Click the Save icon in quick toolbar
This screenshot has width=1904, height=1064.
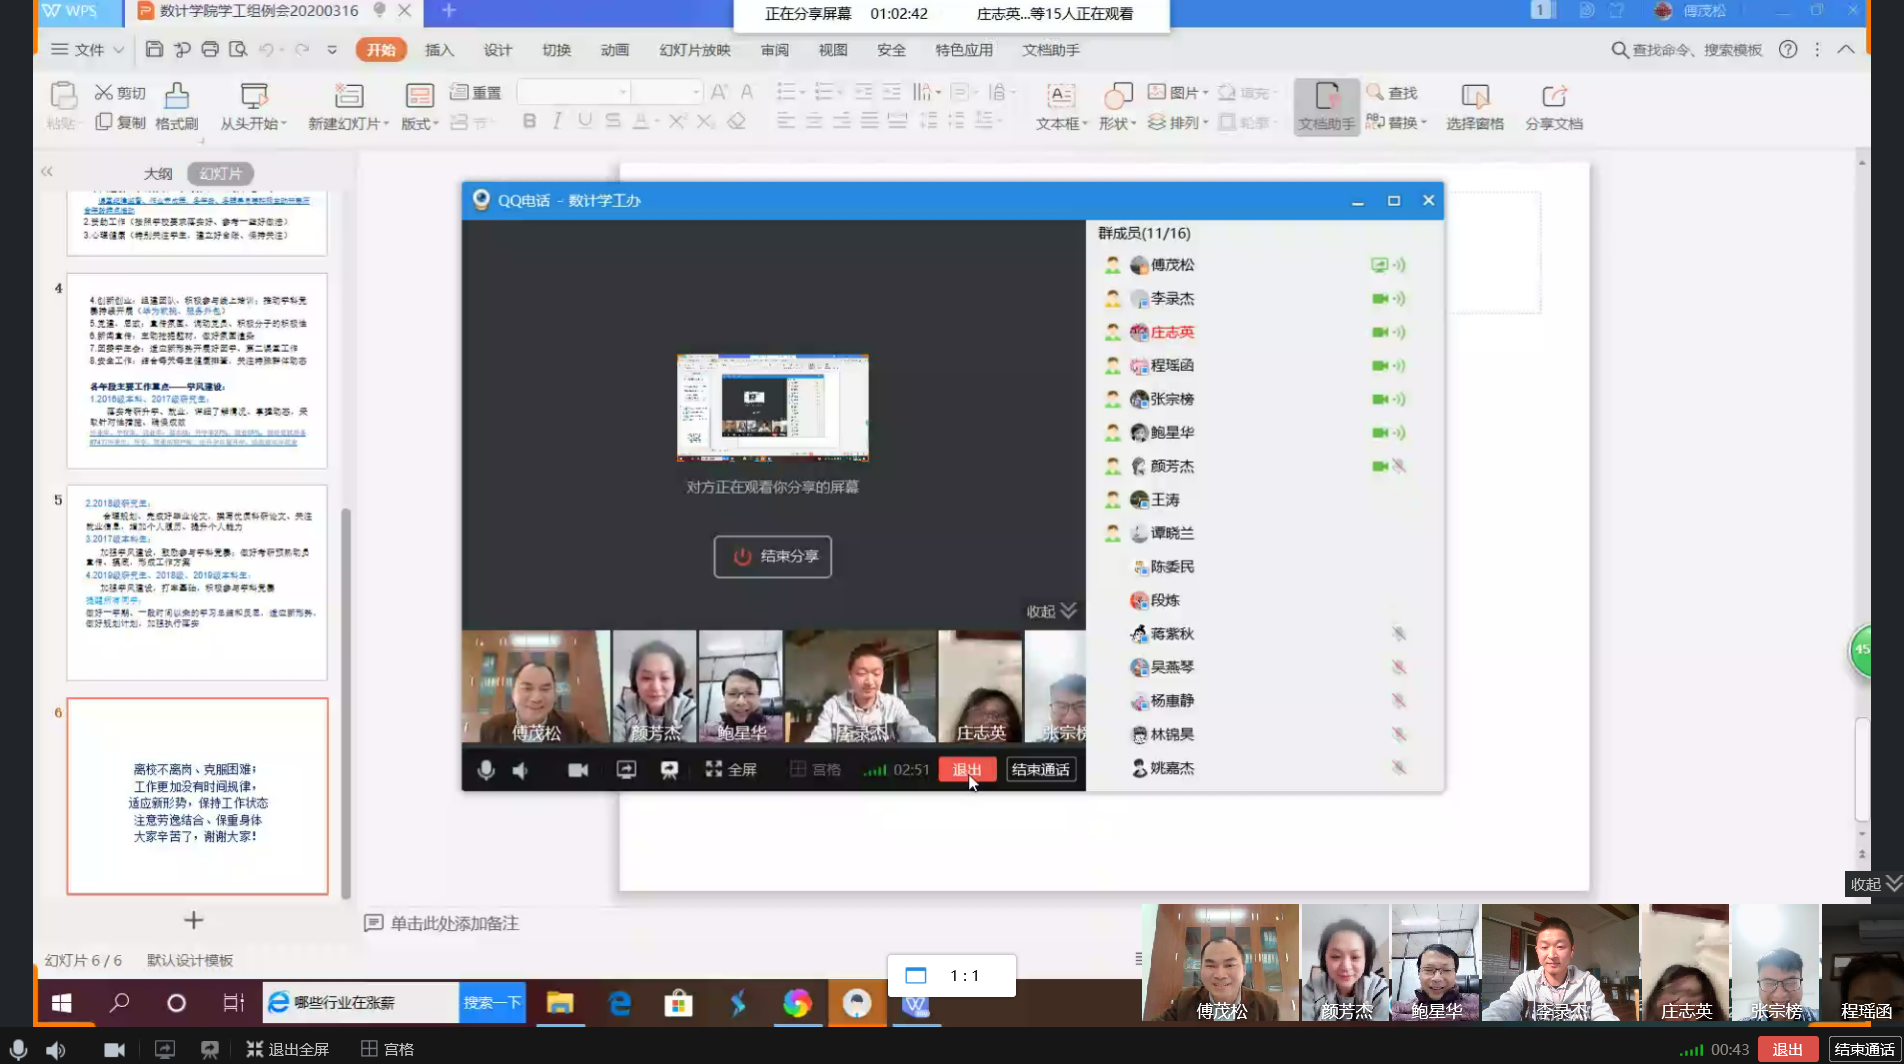[x=154, y=49]
